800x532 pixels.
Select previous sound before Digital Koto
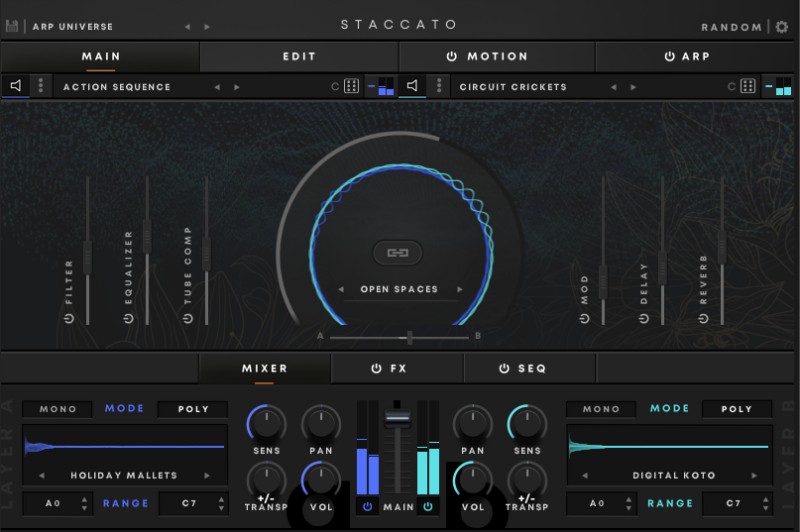585,476
